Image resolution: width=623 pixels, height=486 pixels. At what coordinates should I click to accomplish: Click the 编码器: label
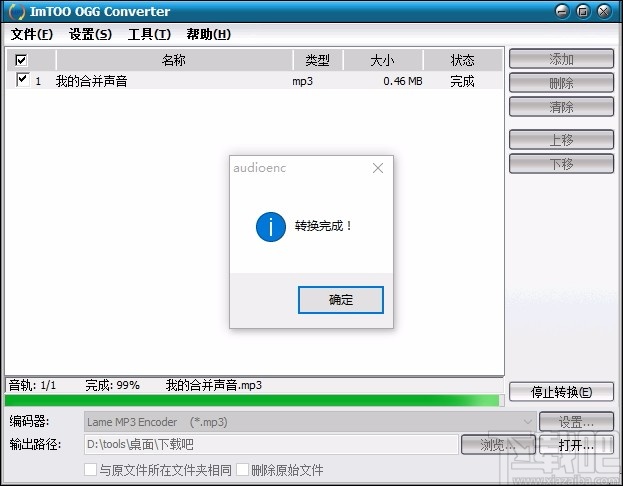point(29,421)
